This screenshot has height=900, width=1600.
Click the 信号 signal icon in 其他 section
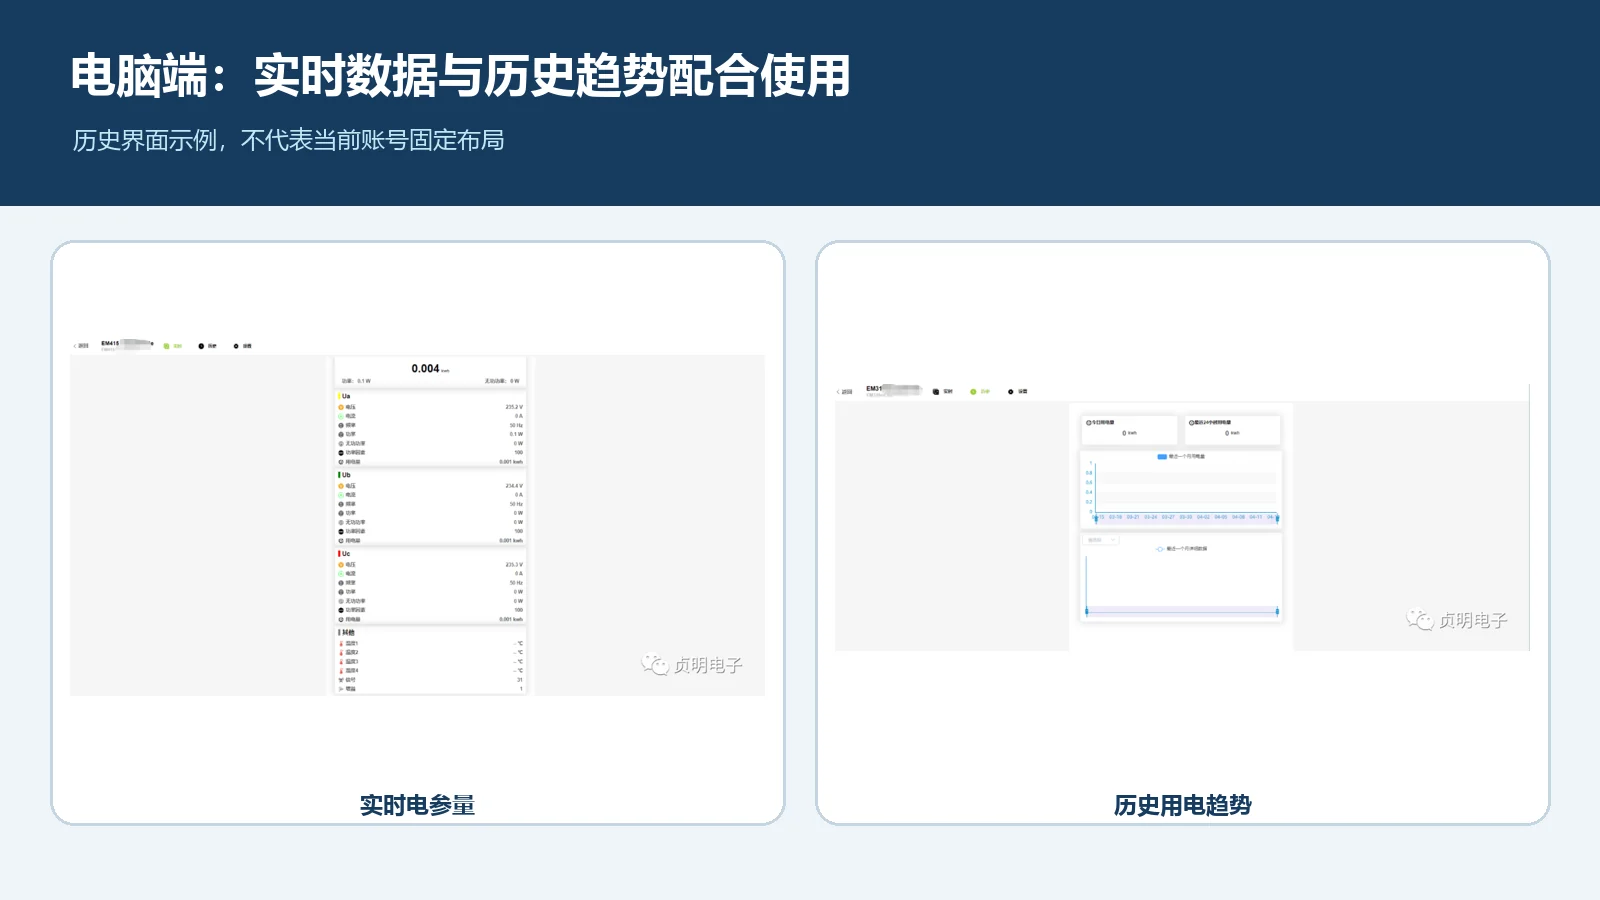[x=341, y=680]
